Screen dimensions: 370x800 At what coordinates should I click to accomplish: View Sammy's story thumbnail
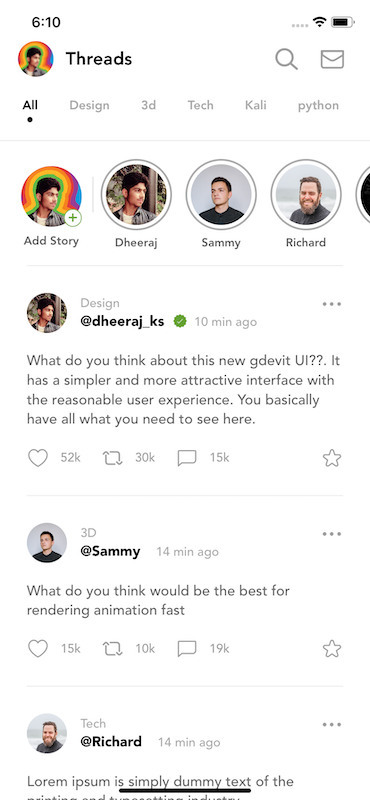point(221,194)
